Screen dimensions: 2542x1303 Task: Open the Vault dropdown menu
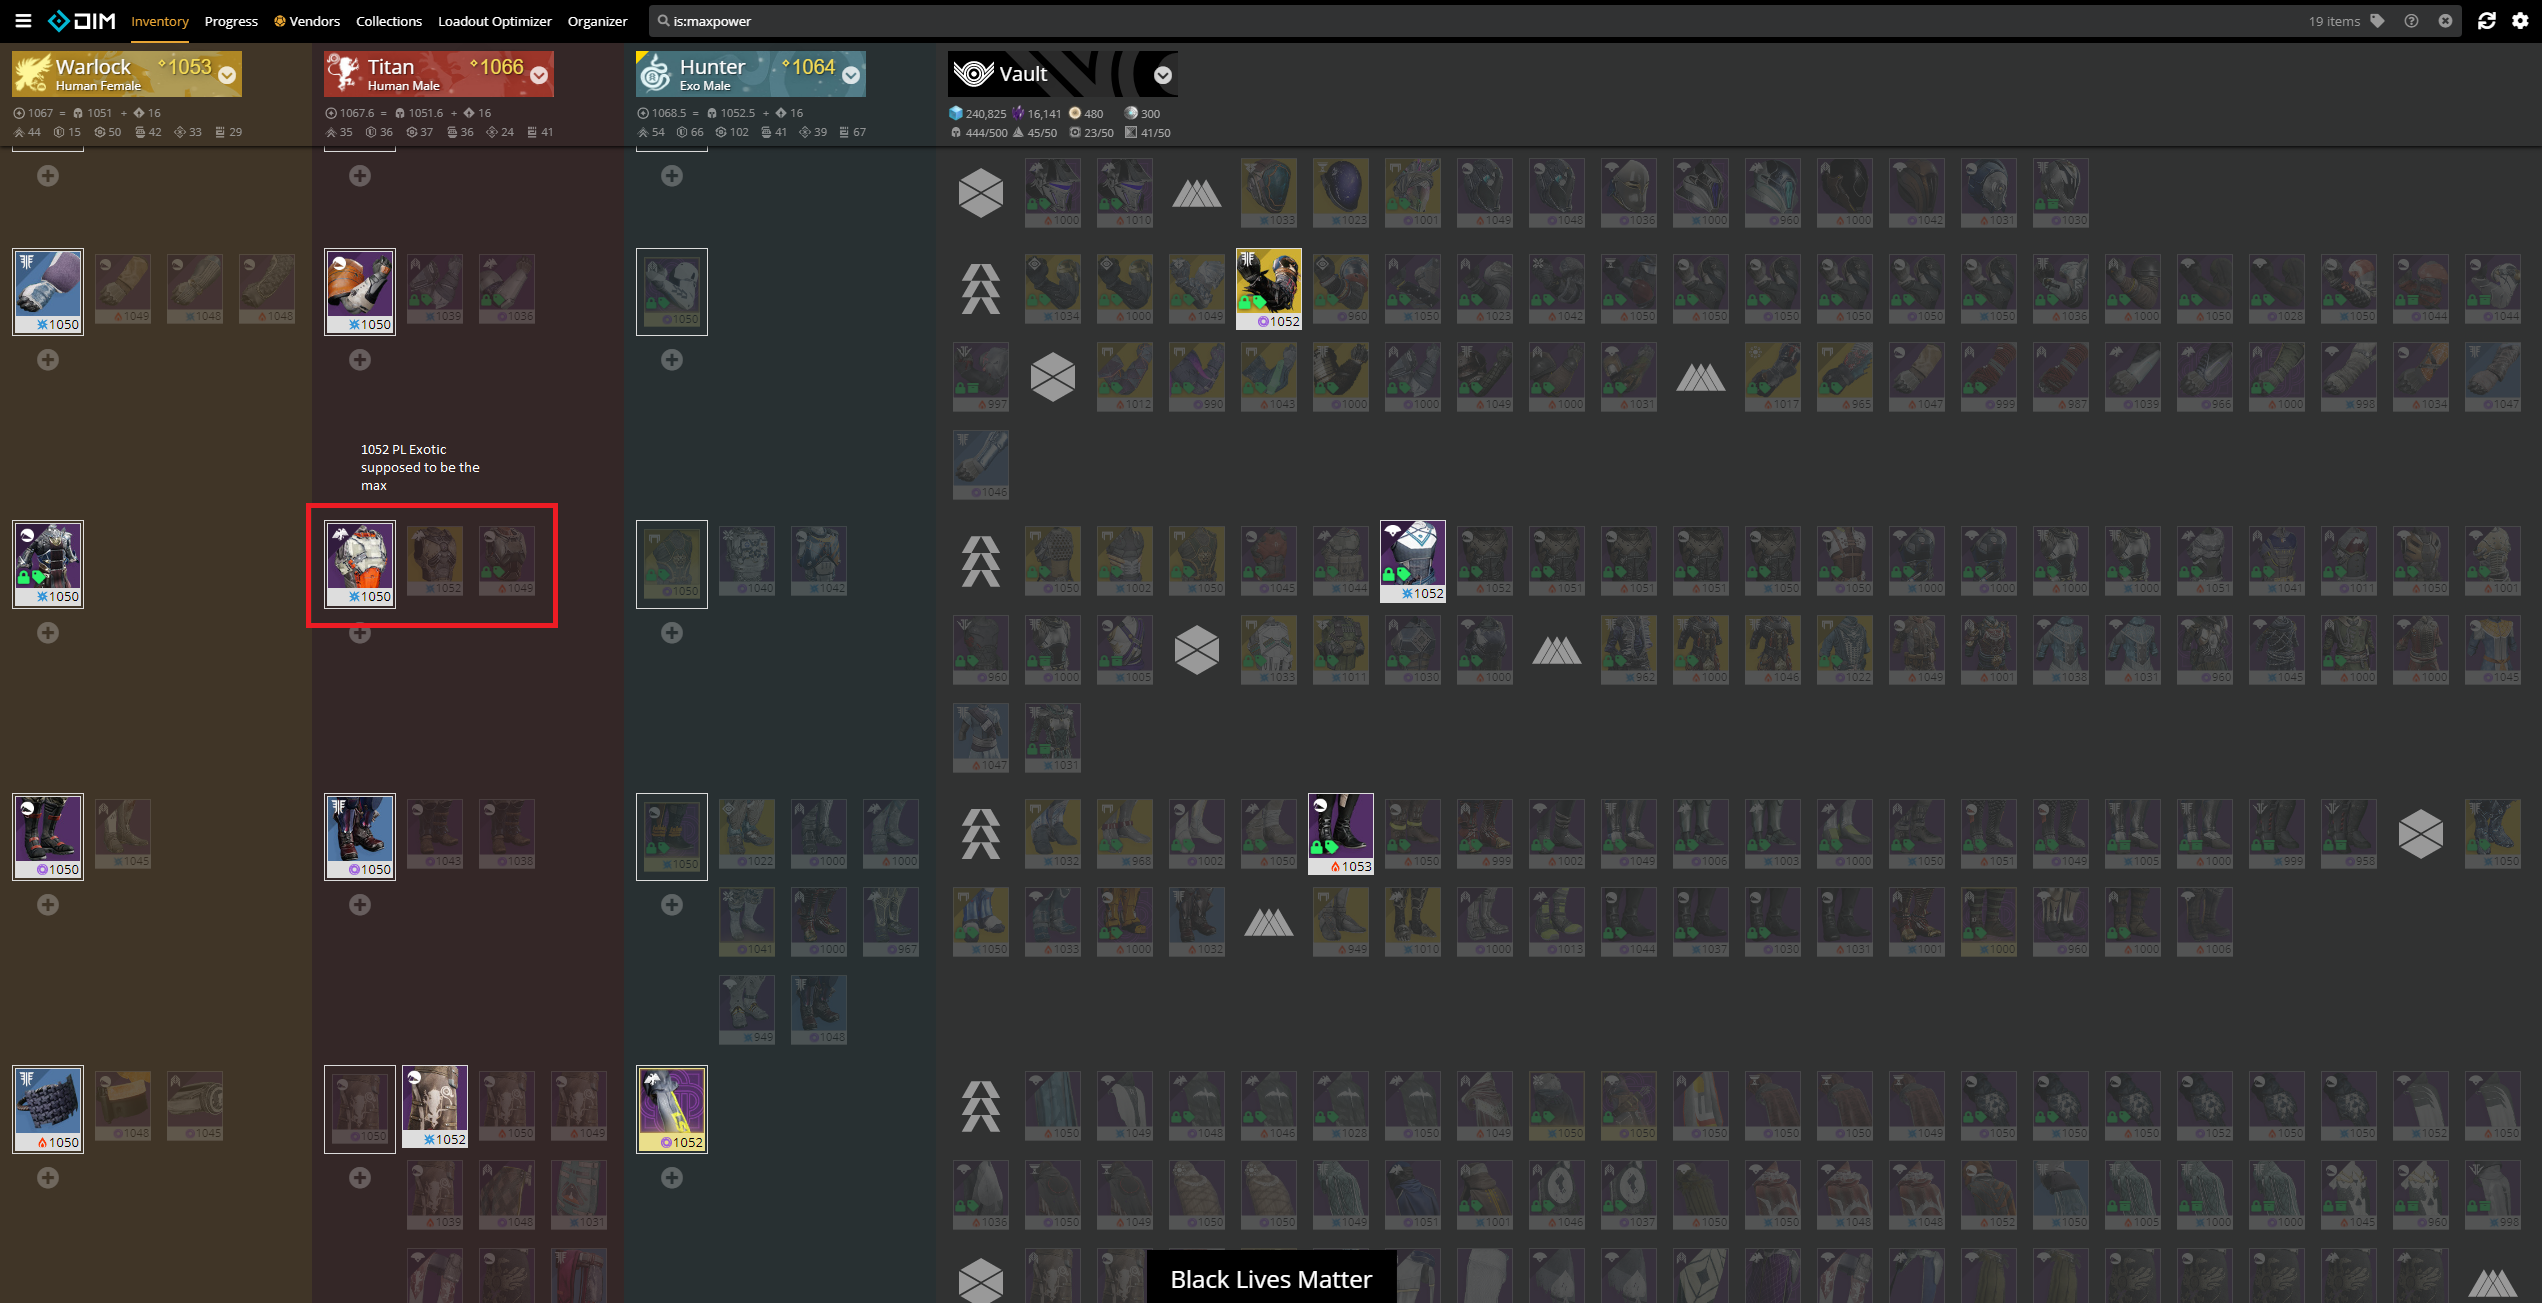click(x=1163, y=75)
